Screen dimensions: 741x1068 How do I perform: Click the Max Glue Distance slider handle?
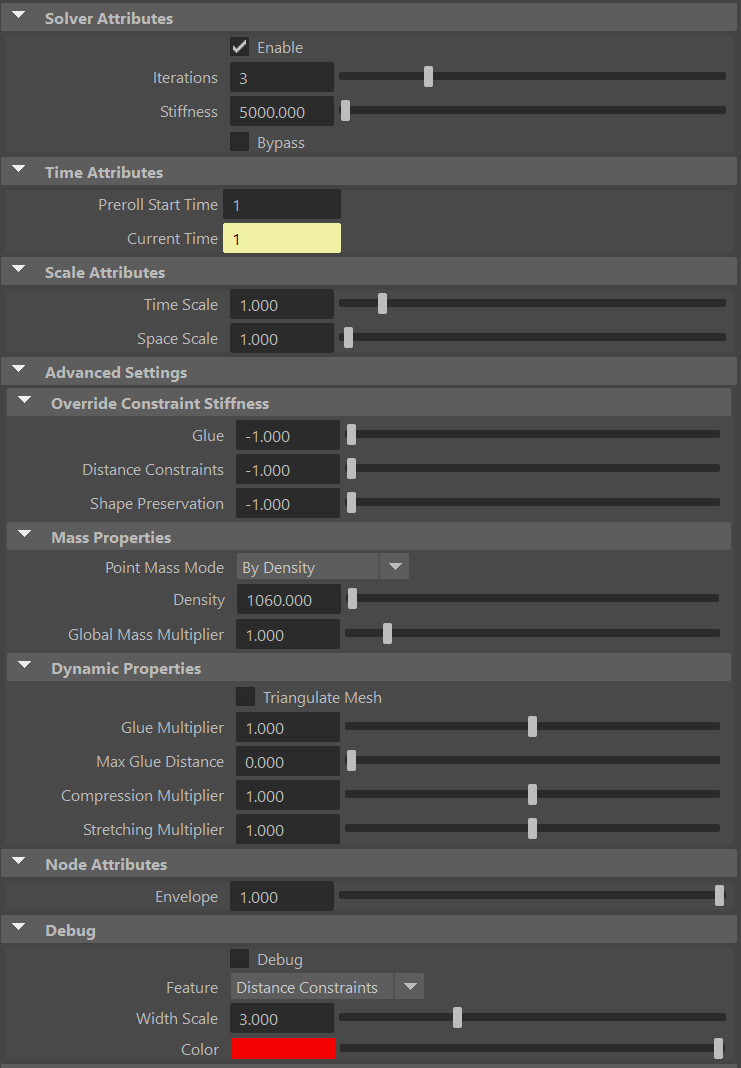[x=351, y=760]
